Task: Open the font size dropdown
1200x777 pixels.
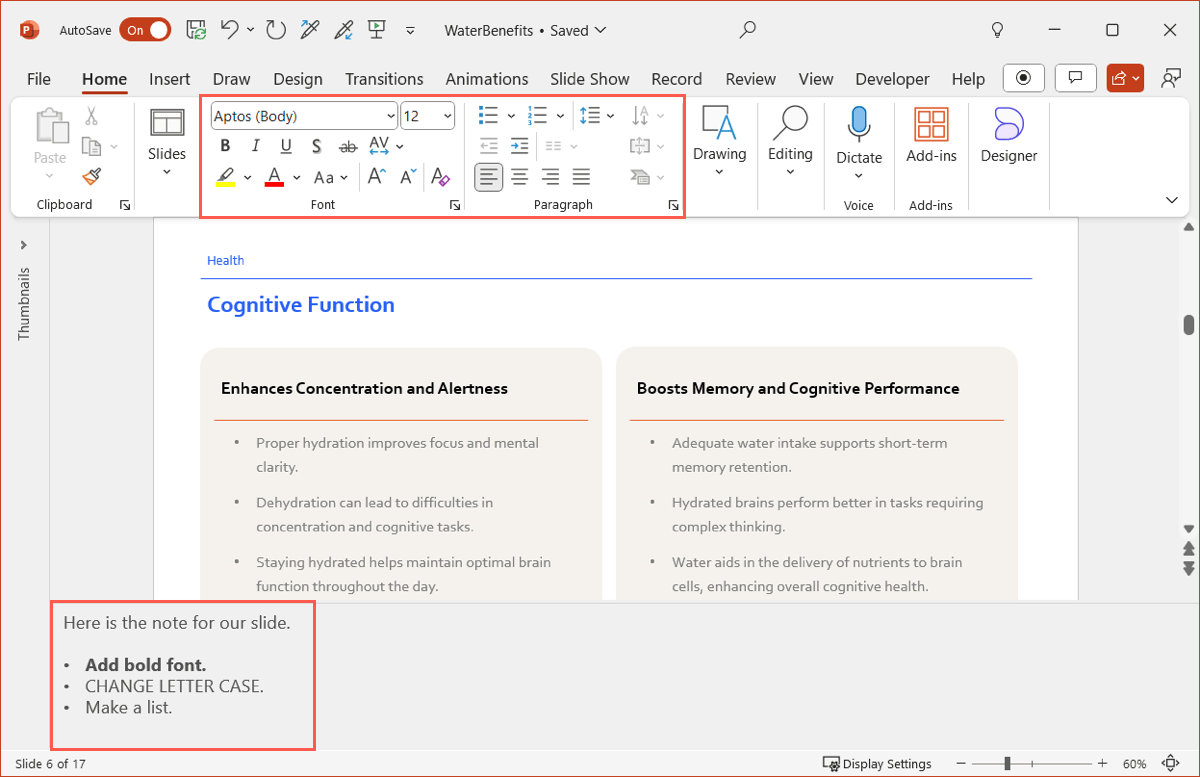Action: pyautogui.click(x=448, y=116)
